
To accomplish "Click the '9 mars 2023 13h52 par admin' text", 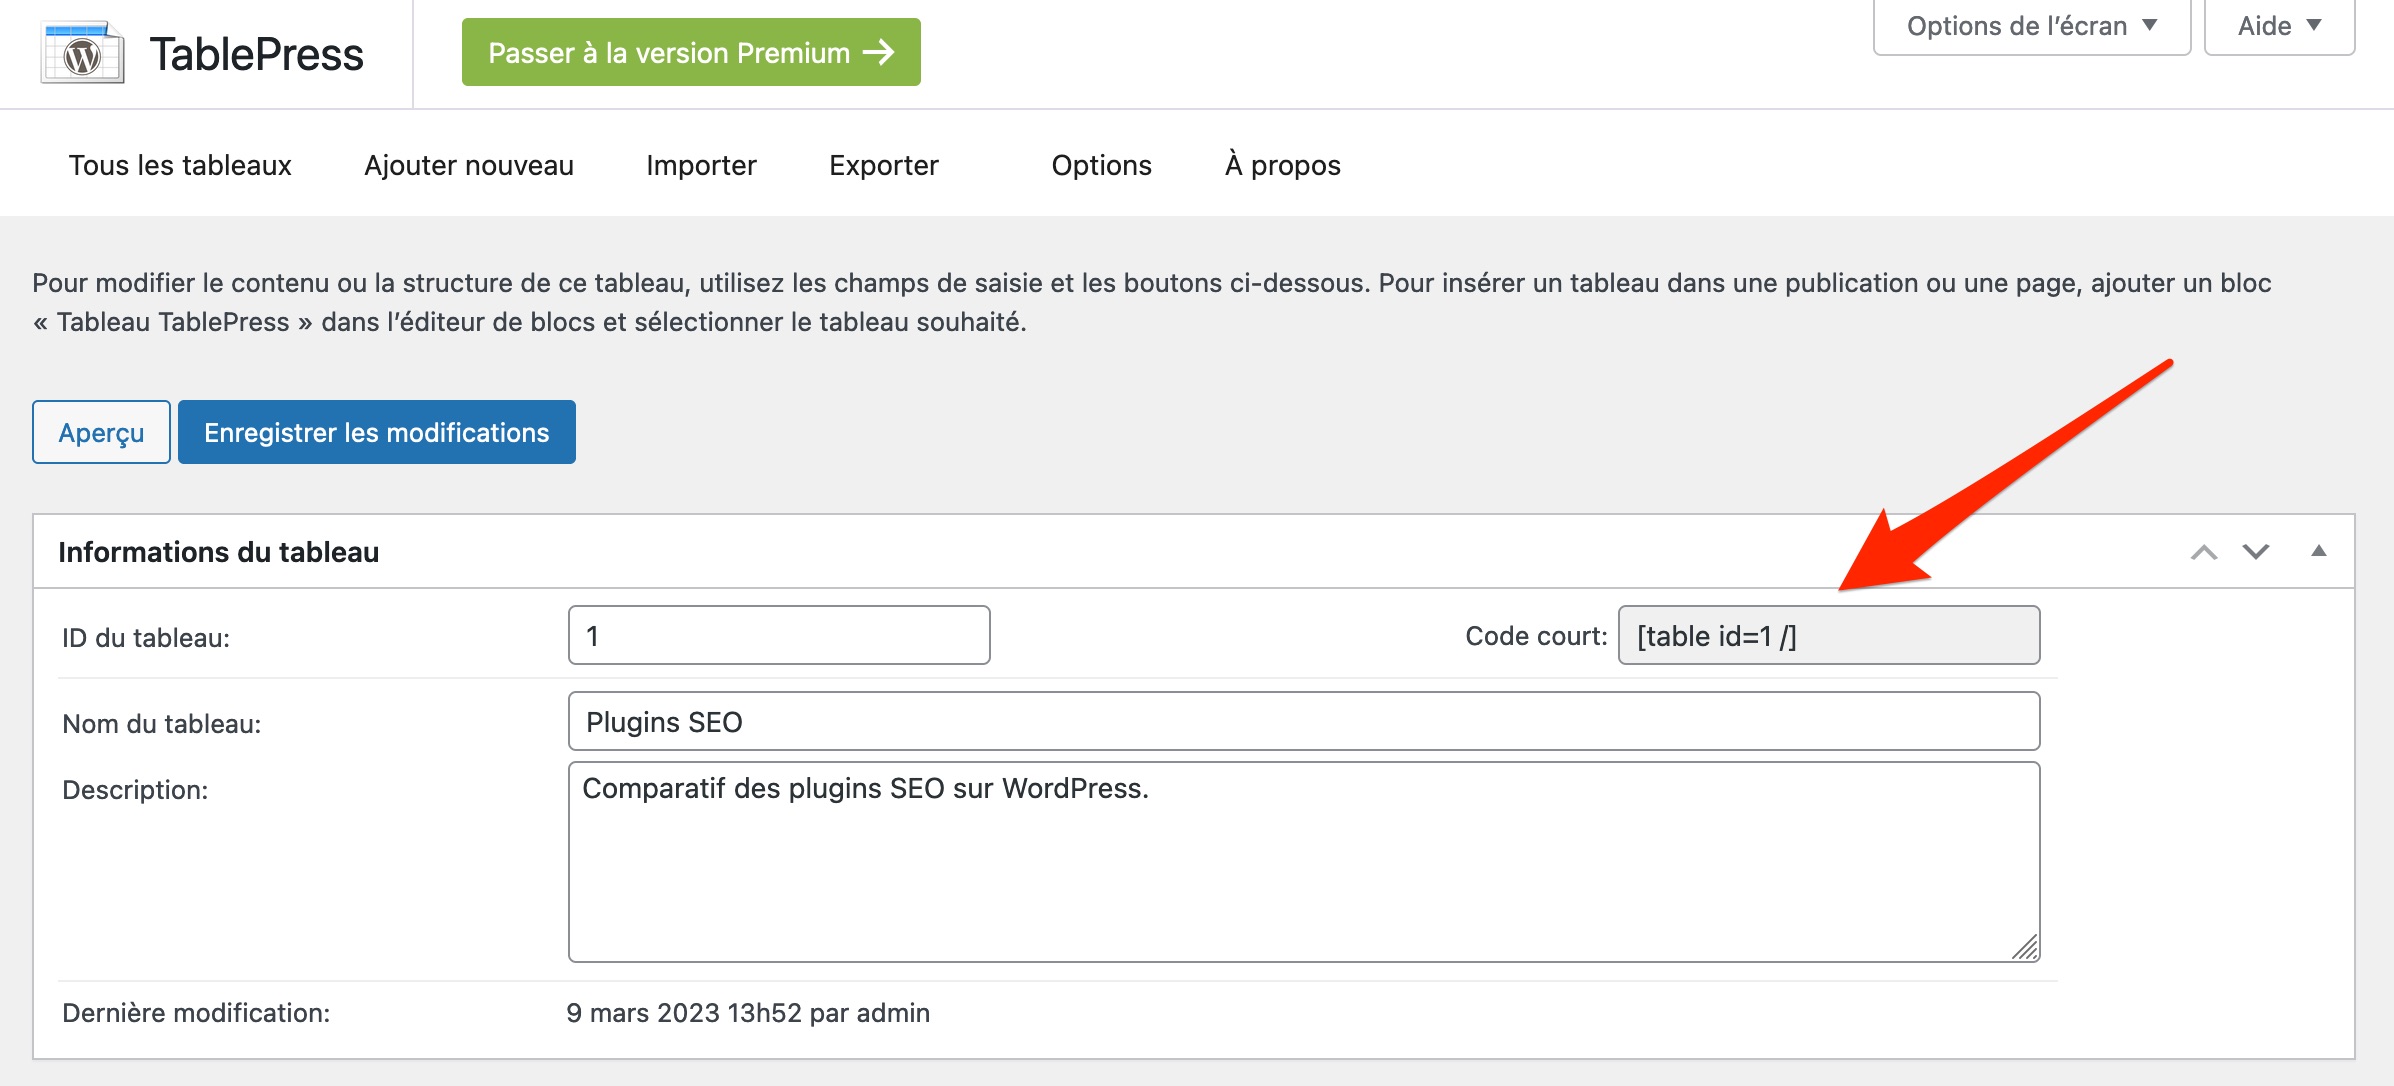I will pyautogui.click(x=748, y=1013).
